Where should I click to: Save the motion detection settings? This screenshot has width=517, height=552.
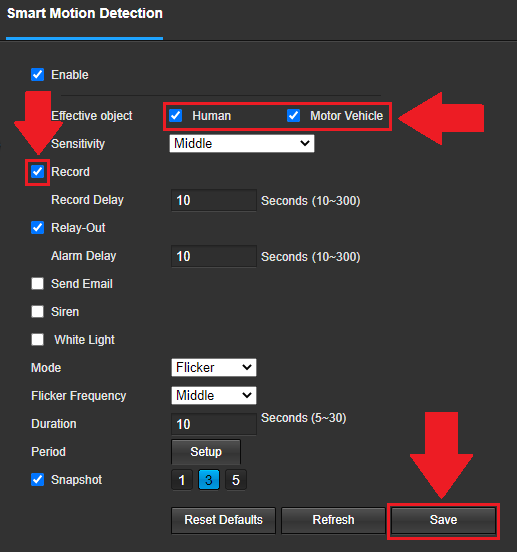click(x=443, y=520)
